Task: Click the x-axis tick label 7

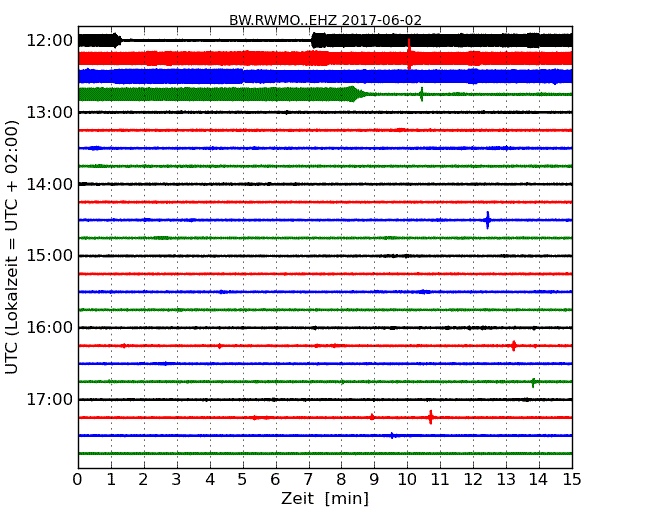Action: coord(308,480)
